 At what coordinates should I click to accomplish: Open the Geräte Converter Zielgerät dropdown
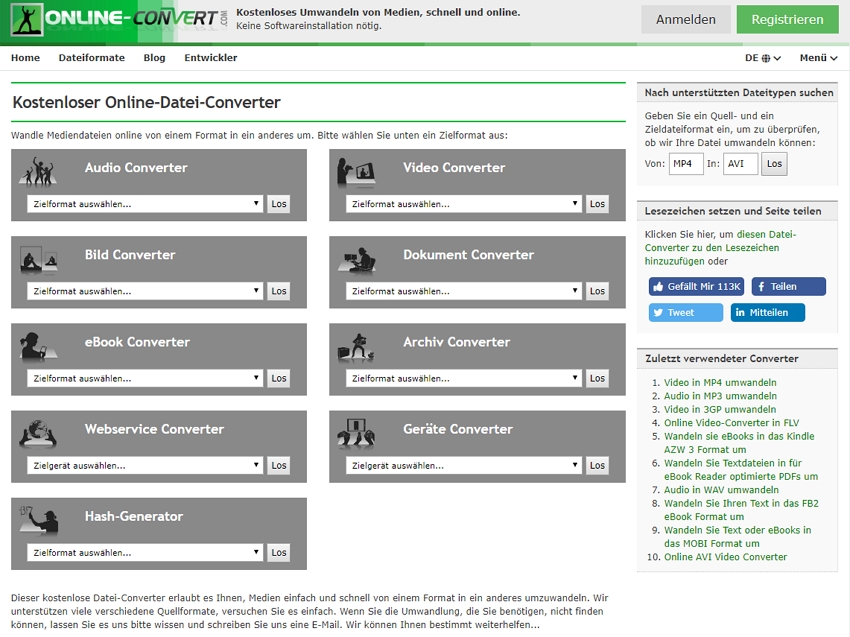(464, 465)
